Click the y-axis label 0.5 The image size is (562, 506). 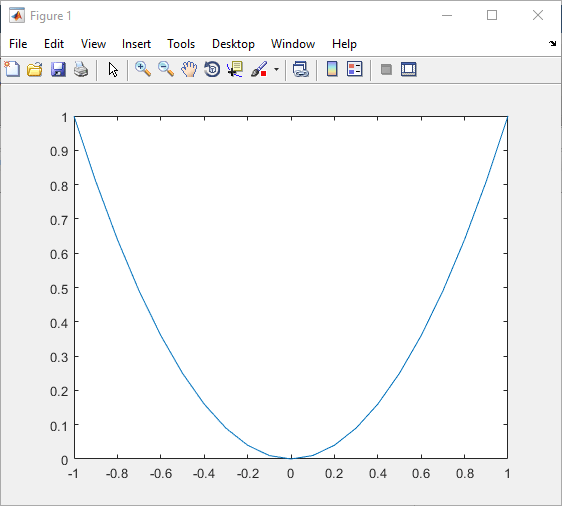tap(59, 289)
